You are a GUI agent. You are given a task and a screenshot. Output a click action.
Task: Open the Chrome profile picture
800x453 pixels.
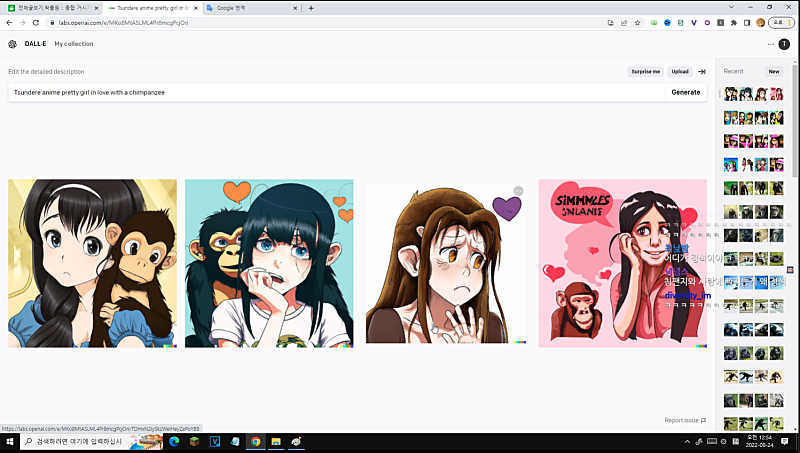point(760,22)
